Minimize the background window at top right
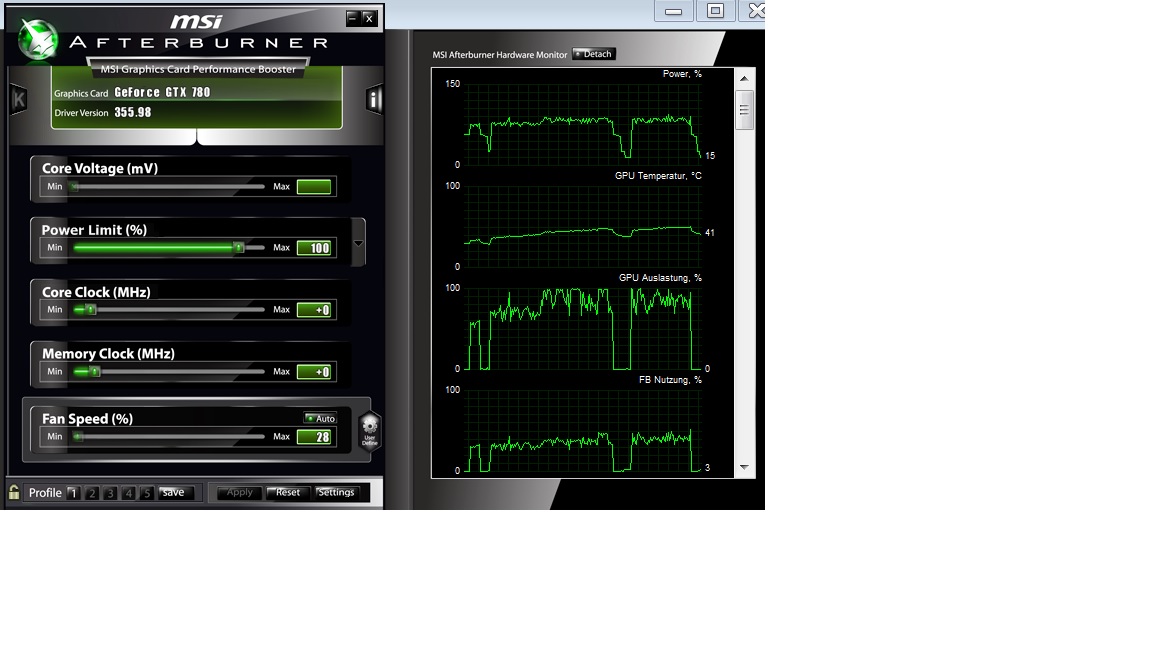The image size is (1152, 648). (673, 10)
